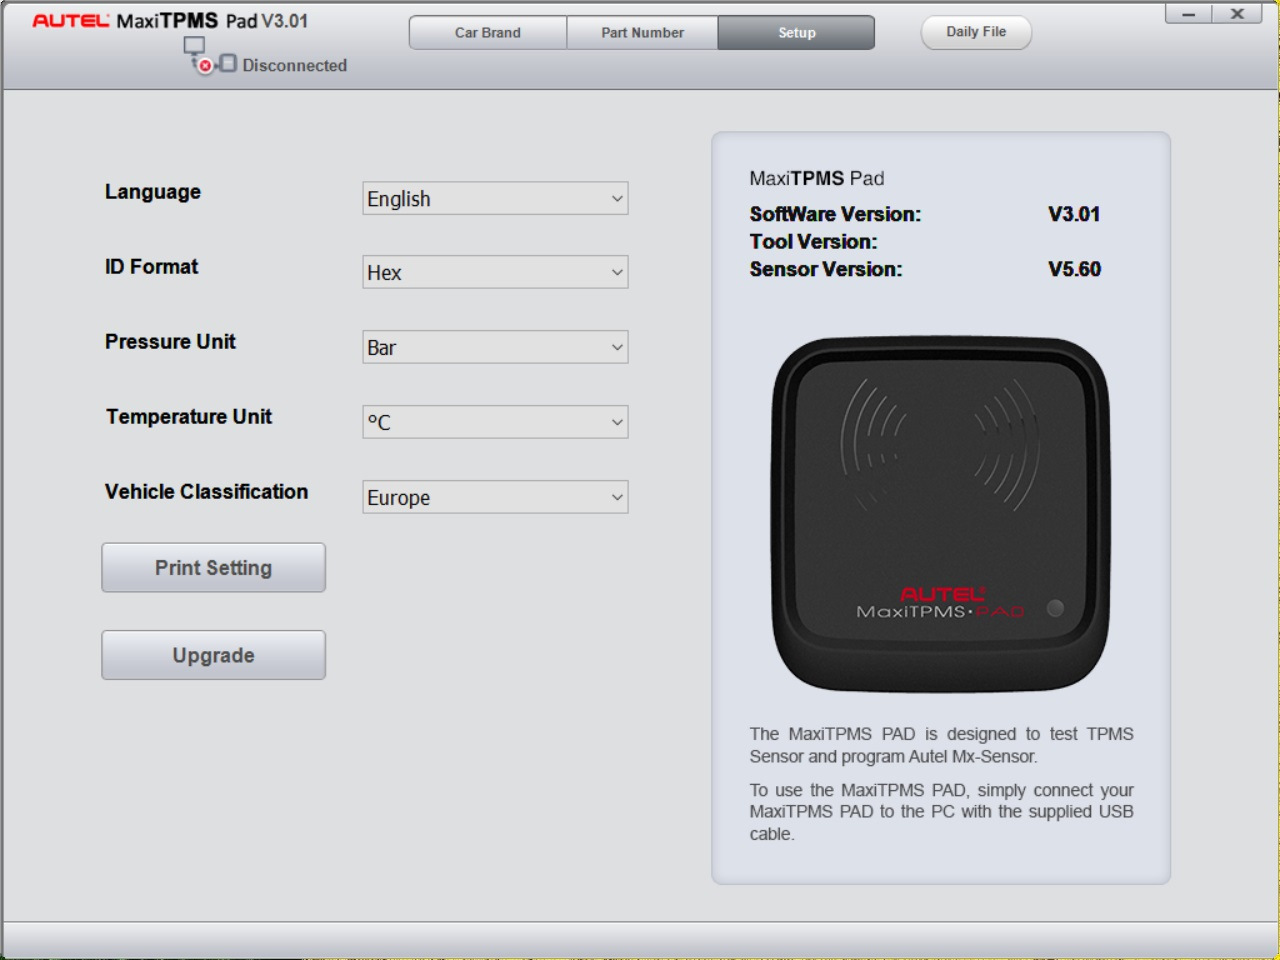Image resolution: width=1280 pixels, height=960 pixels.
Task: Click the Sensor Version label
Action: click(x=826, y=269)
